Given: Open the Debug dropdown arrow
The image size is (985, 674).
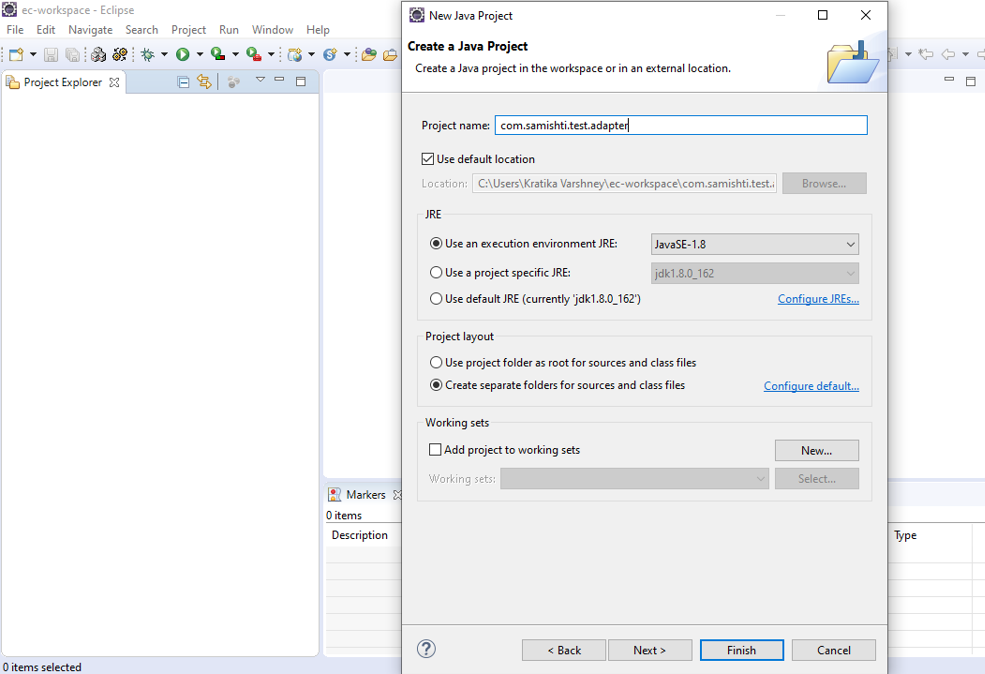Looking at the screenshot, I should click(165, 55).
